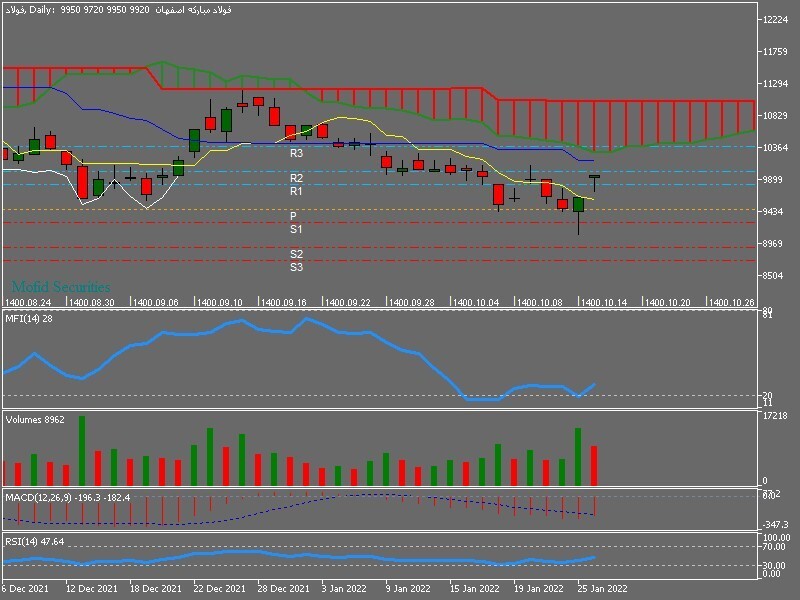Click the R1 resistance level label
Screen dimensions: 800x600
click(296, 191)
